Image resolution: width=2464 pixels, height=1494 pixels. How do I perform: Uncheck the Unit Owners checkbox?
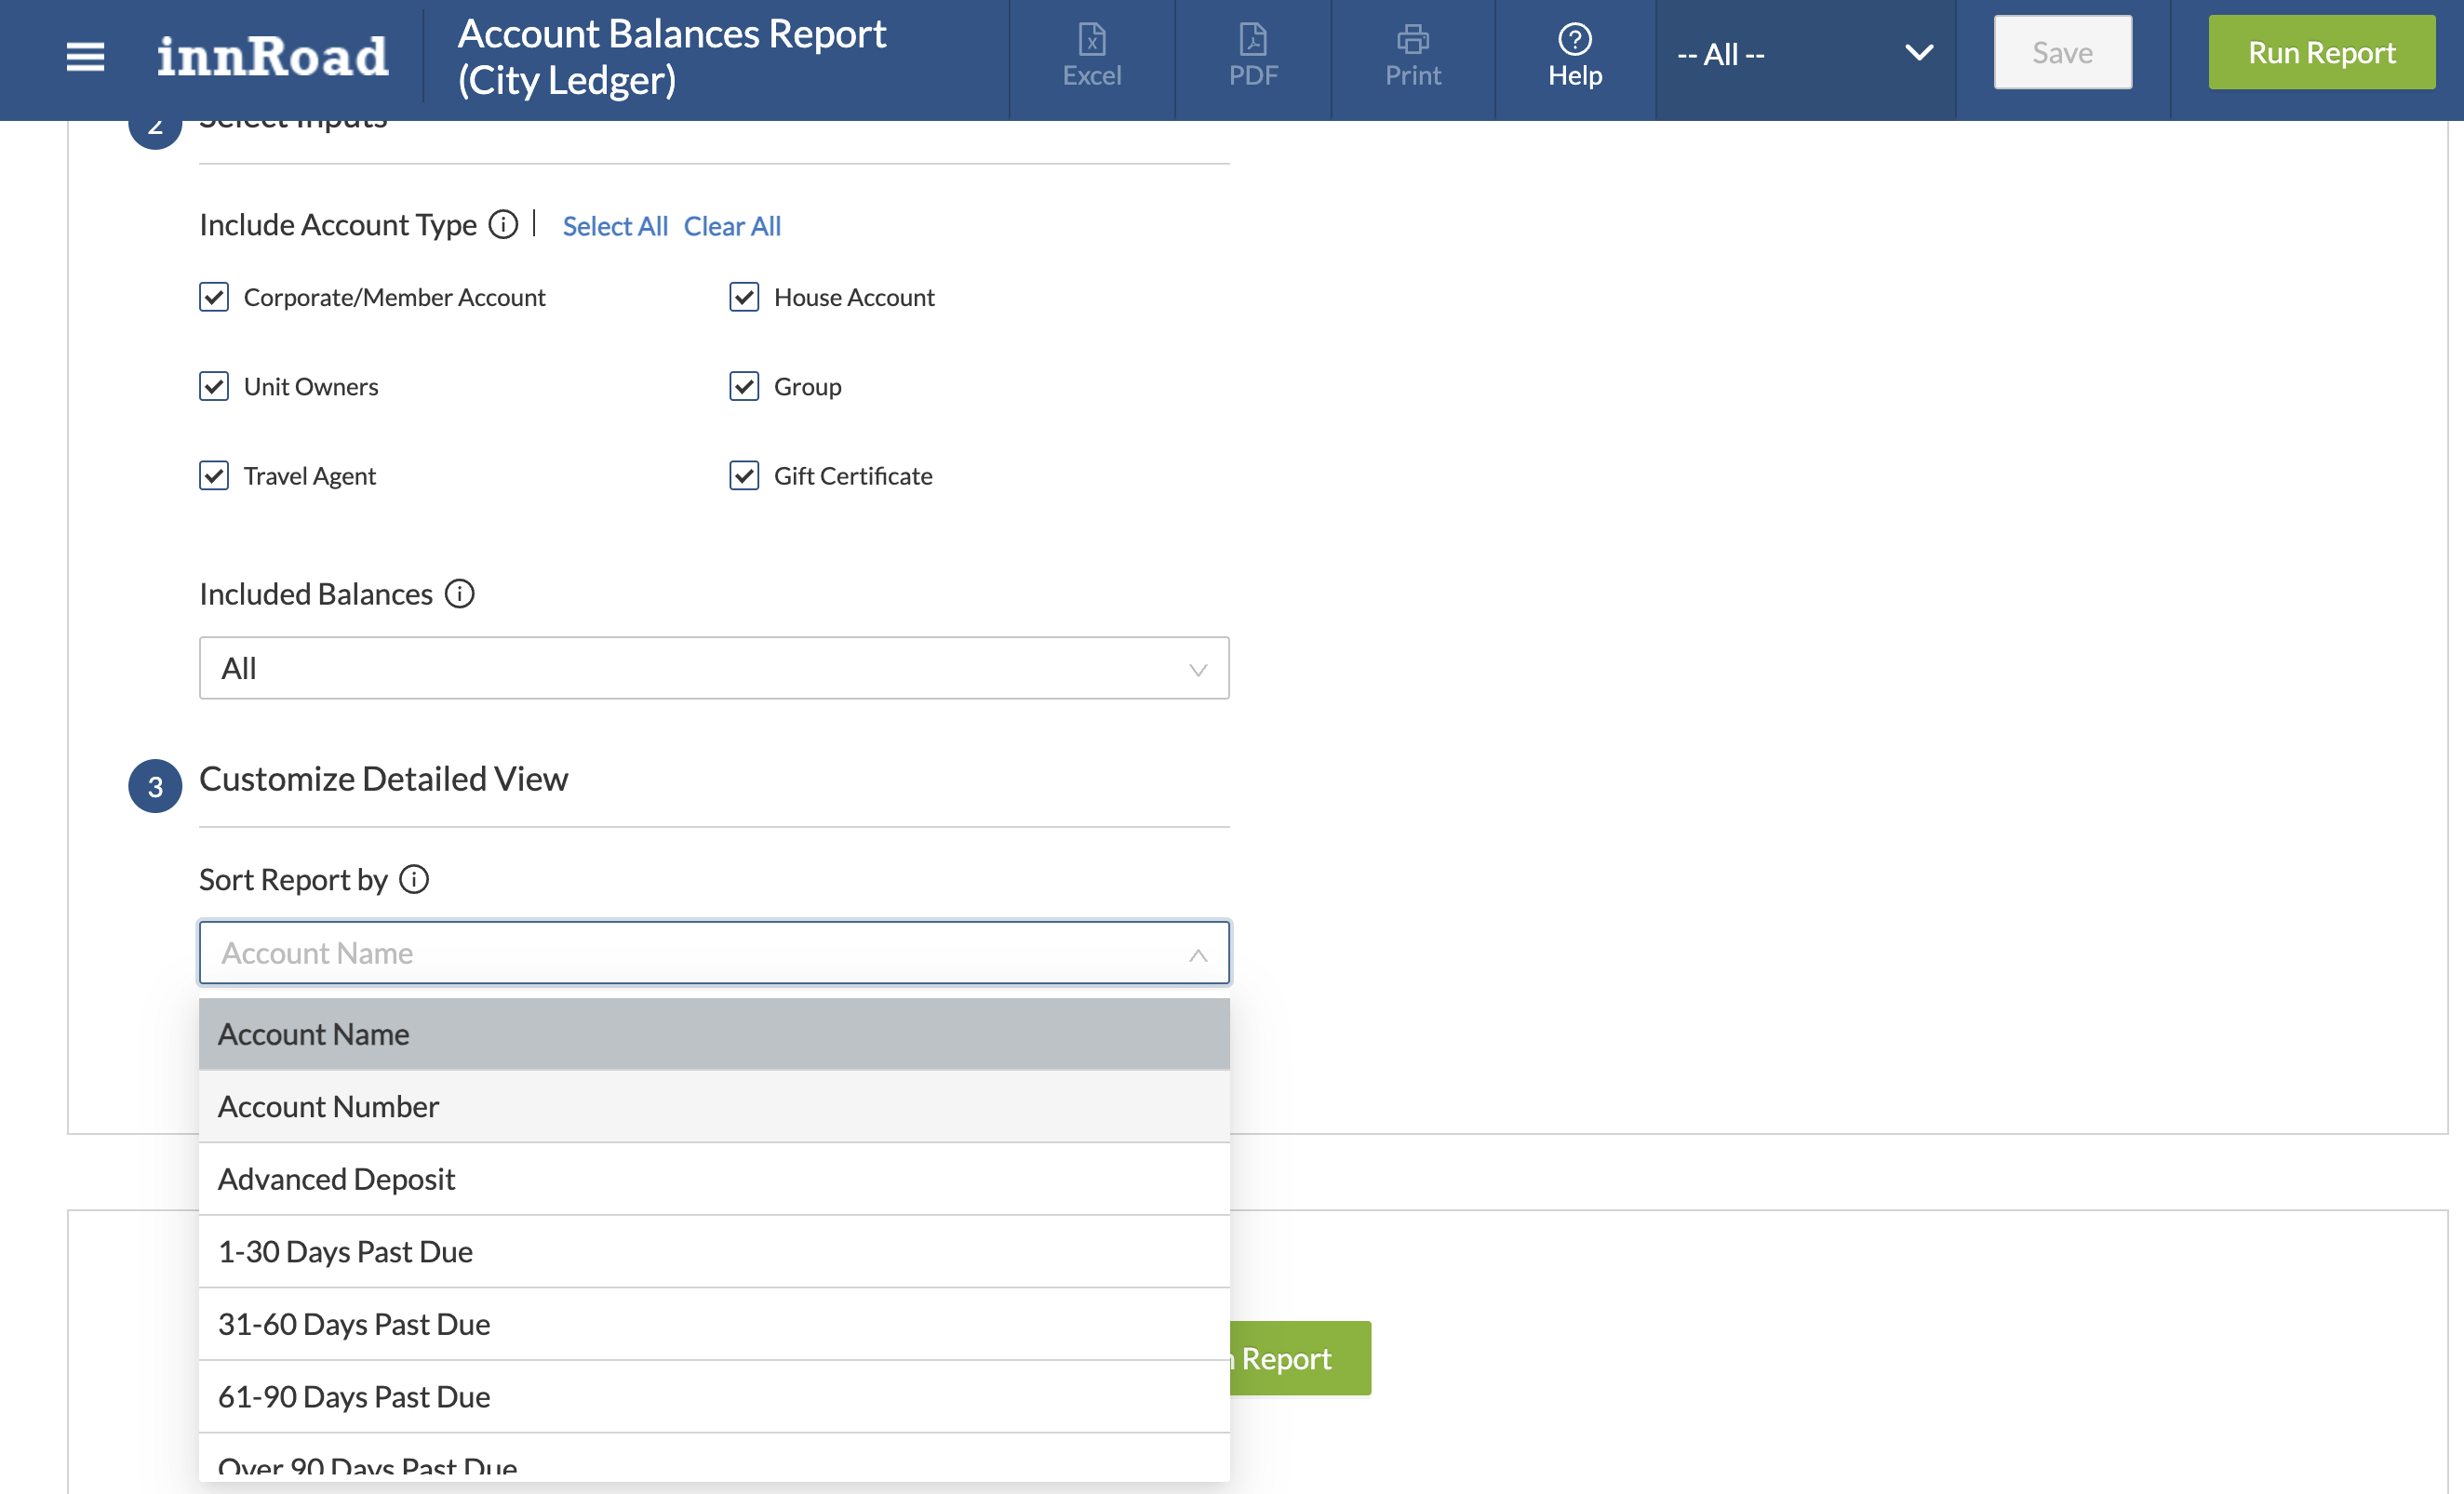tap(214, 386)
